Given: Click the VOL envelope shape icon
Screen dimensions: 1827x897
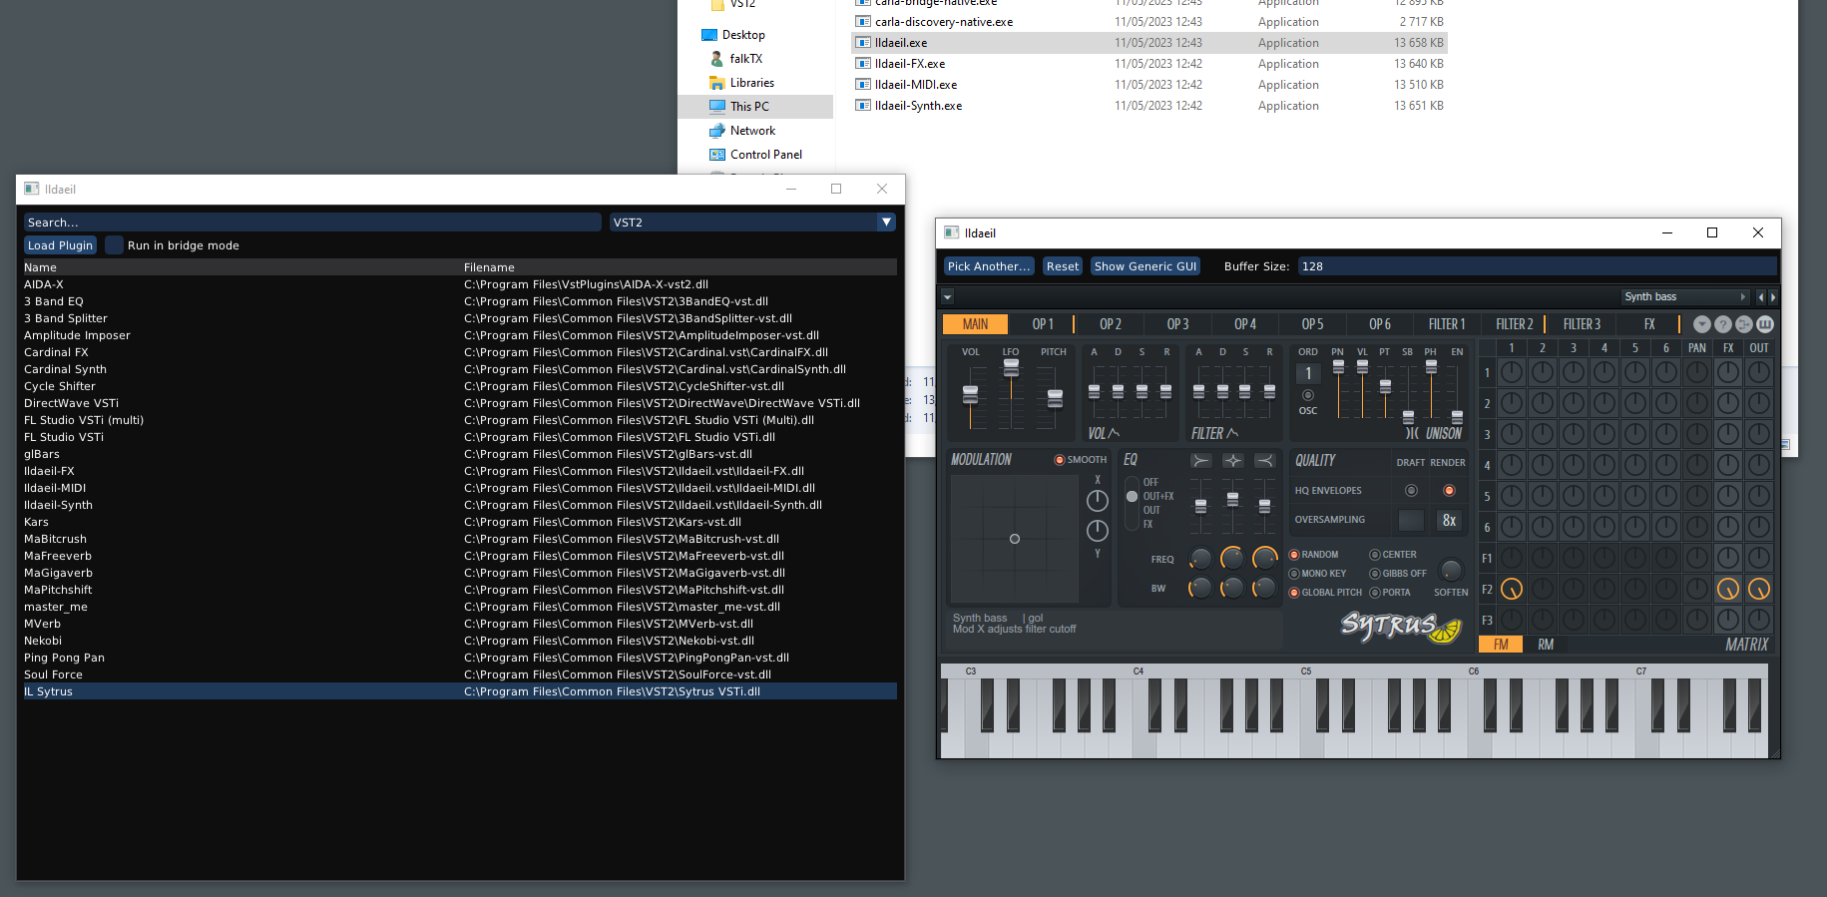Looking at the screenshot, I should (x=1114, y=433).
